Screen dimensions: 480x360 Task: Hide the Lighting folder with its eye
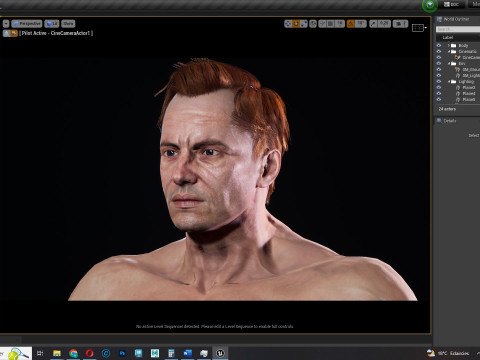coord(439,81)
